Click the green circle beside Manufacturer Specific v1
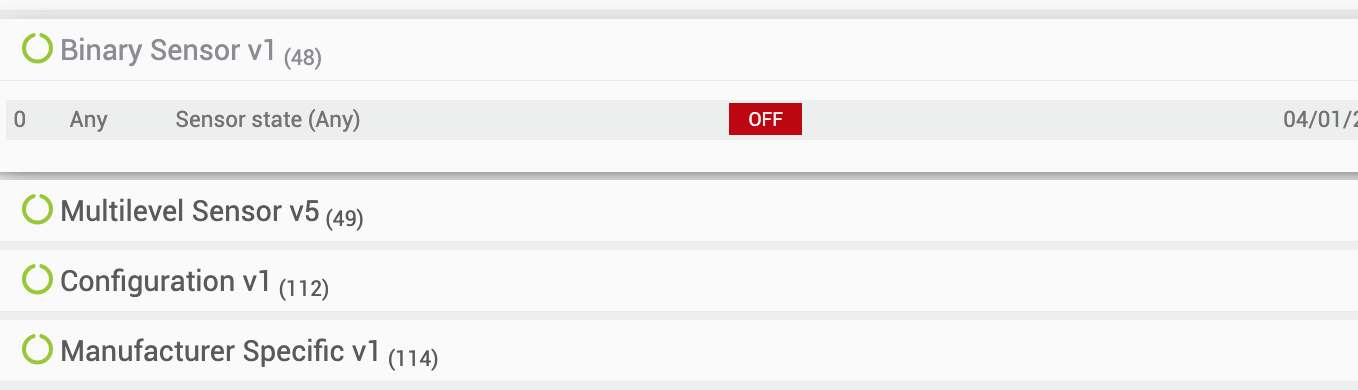 (x=37, y=350)
